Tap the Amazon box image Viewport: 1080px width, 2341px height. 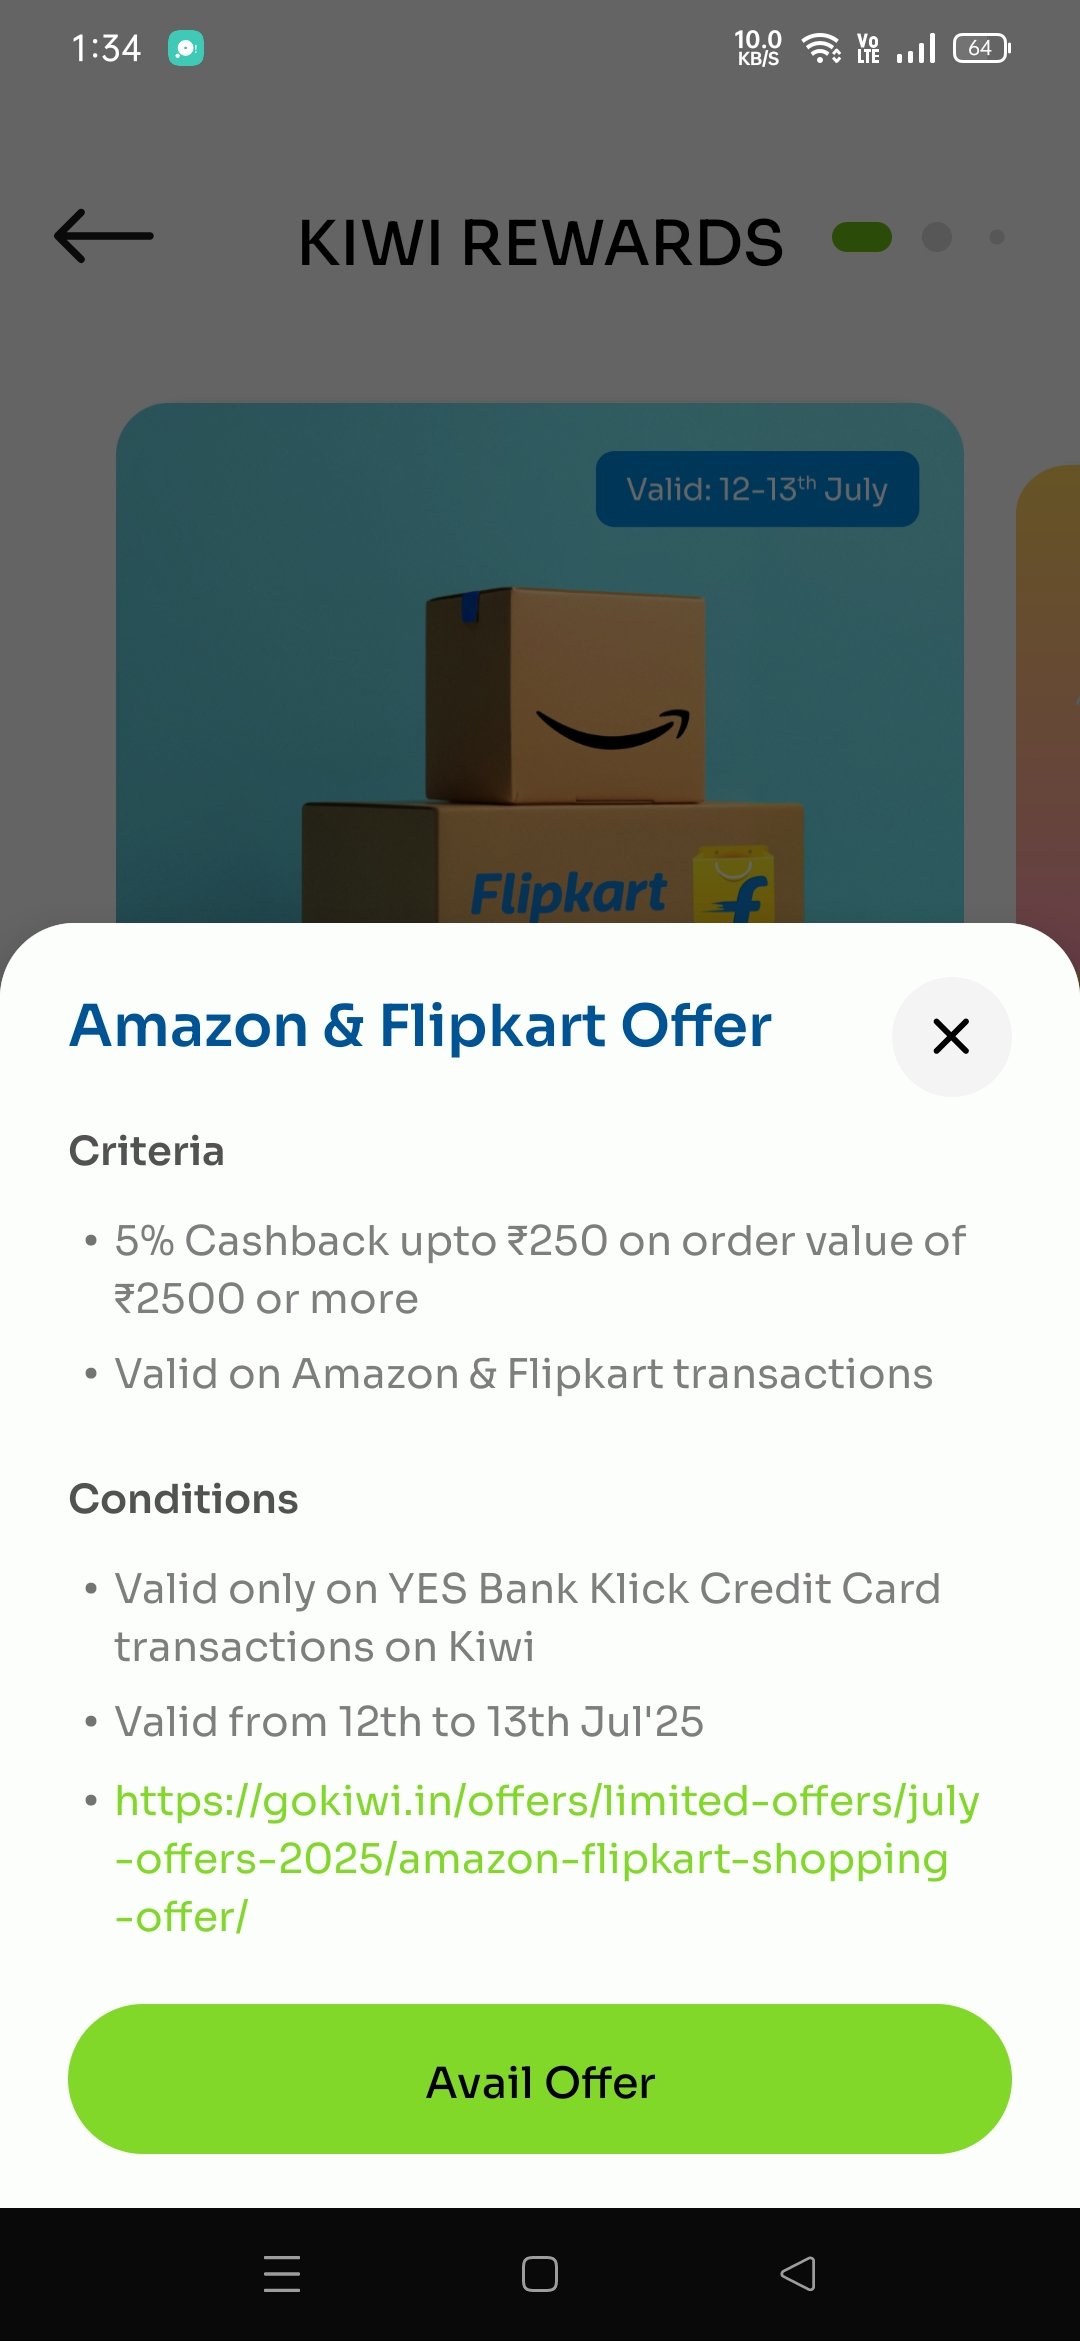566,695
